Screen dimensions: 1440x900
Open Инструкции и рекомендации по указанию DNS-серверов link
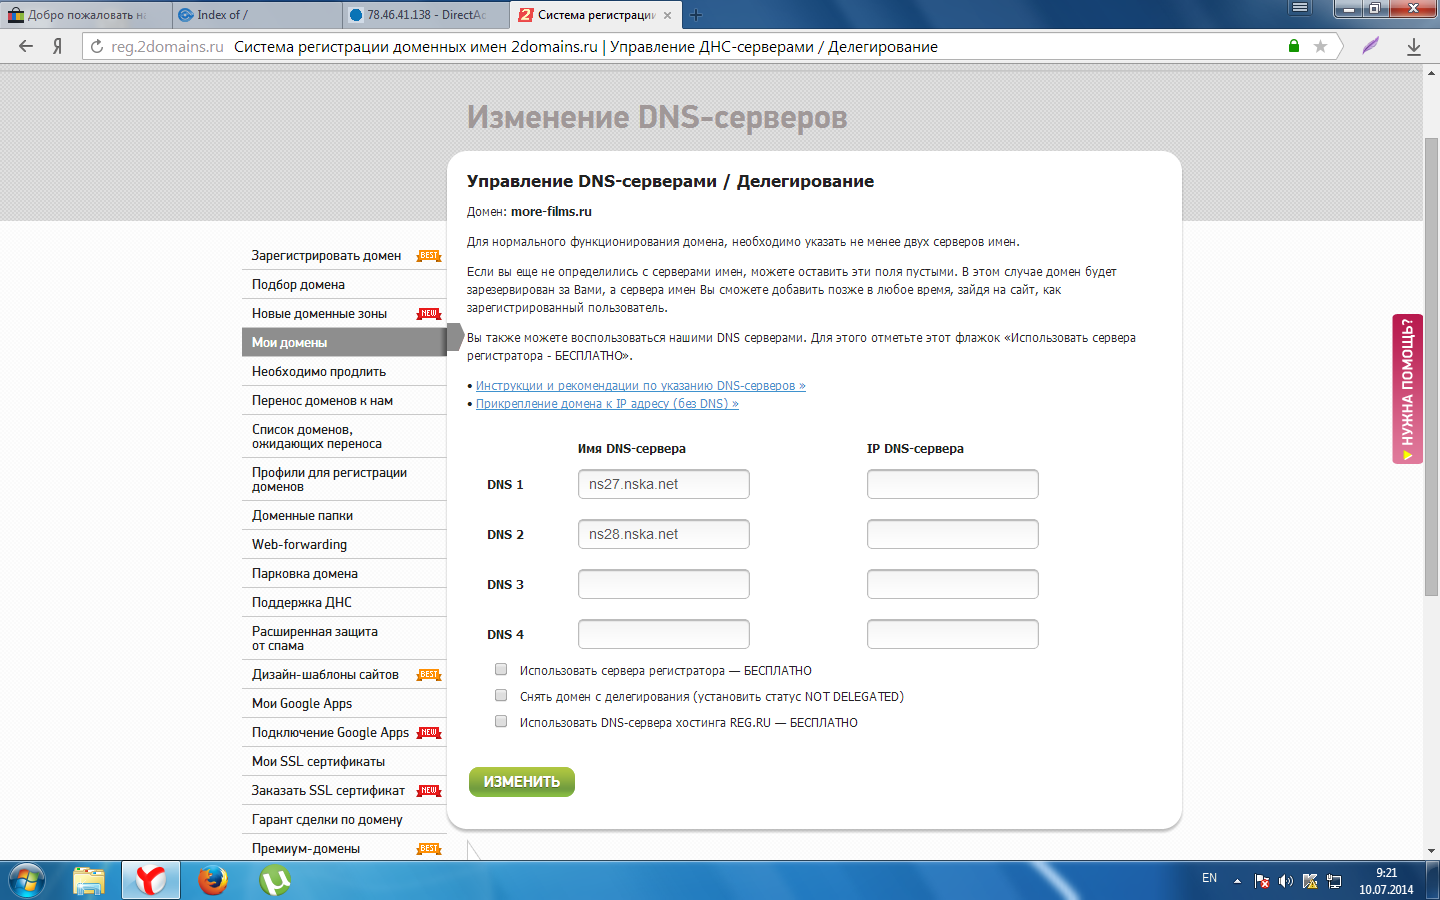(x=640, y=386)
